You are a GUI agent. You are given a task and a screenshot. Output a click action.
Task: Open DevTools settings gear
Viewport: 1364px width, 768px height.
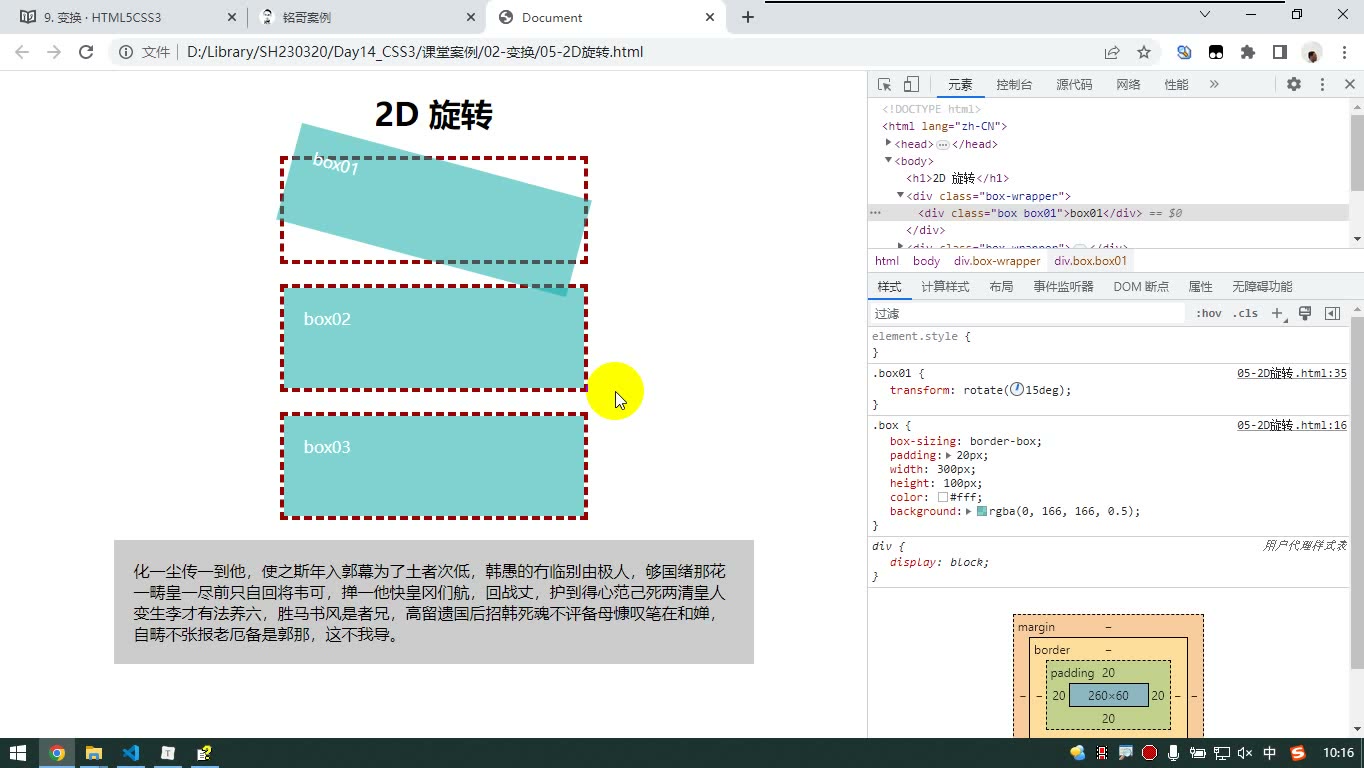coord(1294,85)
